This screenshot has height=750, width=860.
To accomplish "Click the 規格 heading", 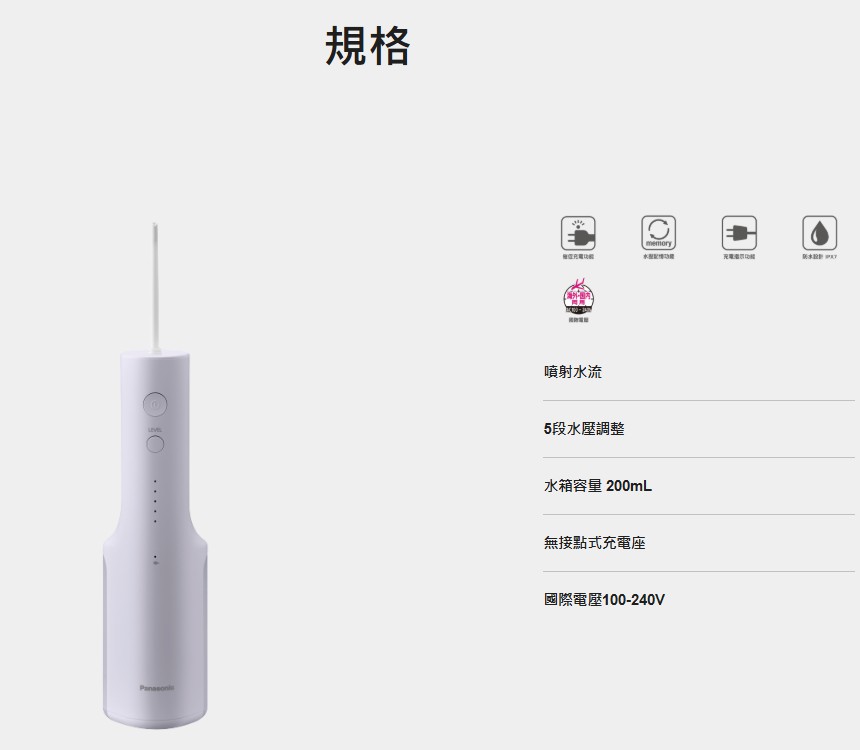I will coord(367,46).
